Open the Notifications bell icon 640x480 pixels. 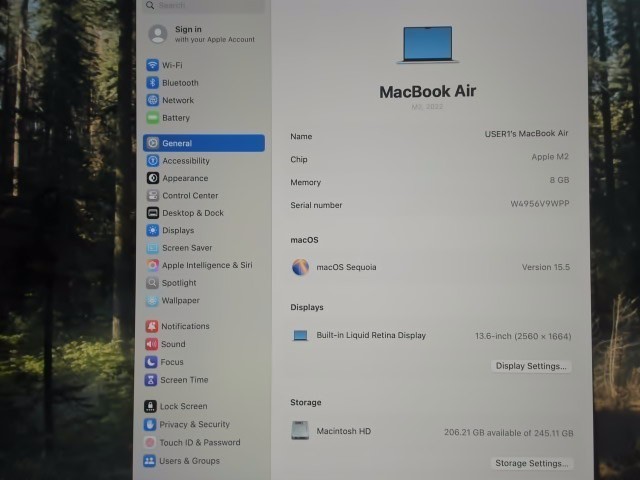pos(151,326)
